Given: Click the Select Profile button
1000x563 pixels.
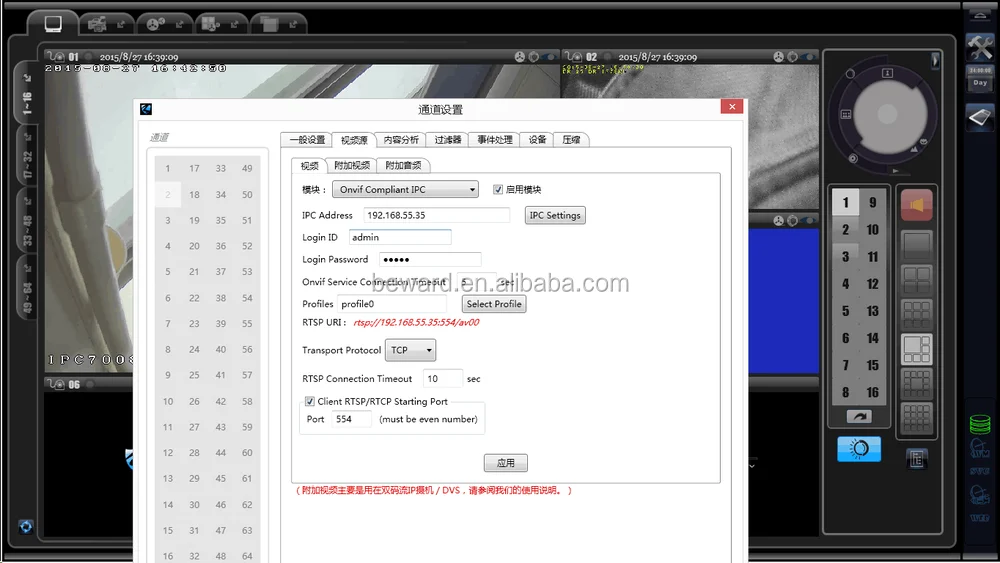Looking at the screenshot, I should tap(494, 304).
